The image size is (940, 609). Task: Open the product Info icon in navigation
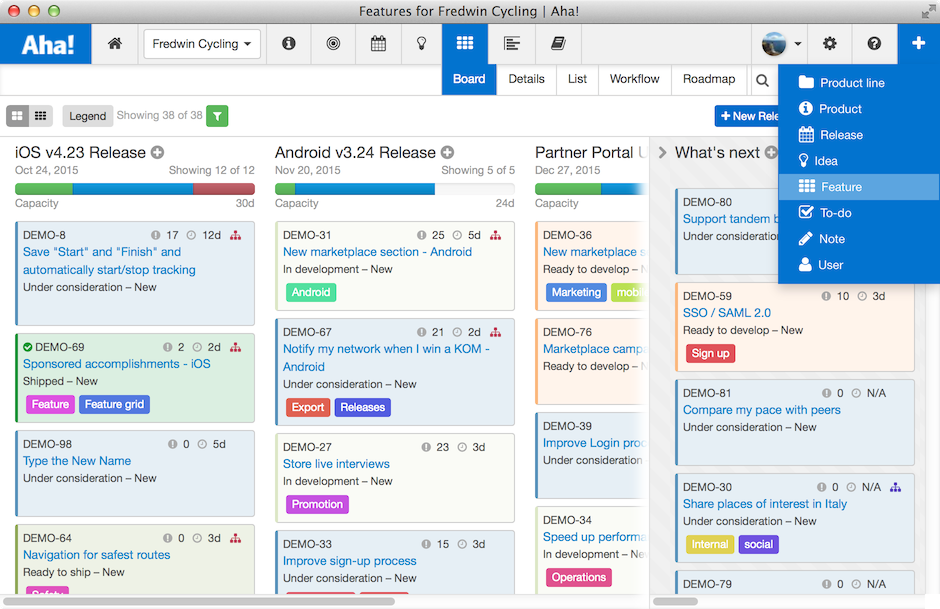pyautogui.click(x=288, y=43)
